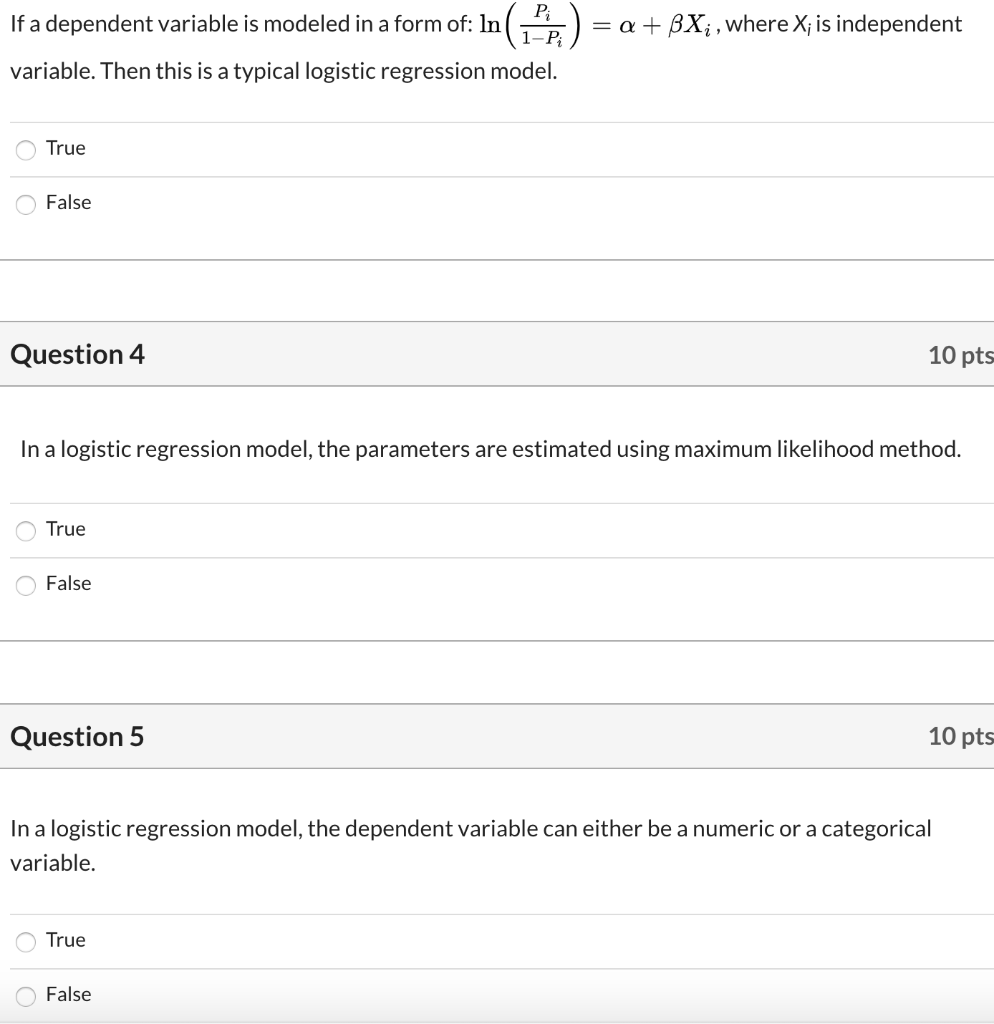Select True for the maximum likelihood question

click(25, 530)
